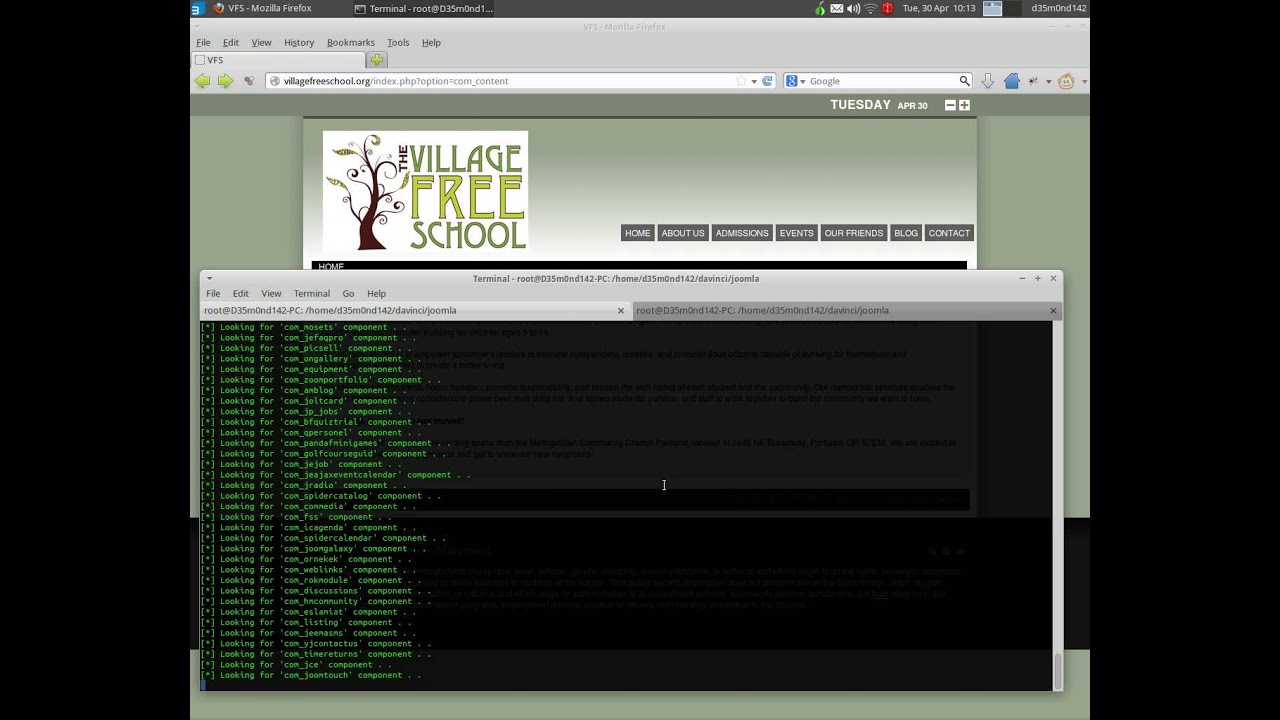The width and height of the screenshot is (1280, 720).
Task: Open the Terminal menu in terminal window
Action: tap(312, 293)
